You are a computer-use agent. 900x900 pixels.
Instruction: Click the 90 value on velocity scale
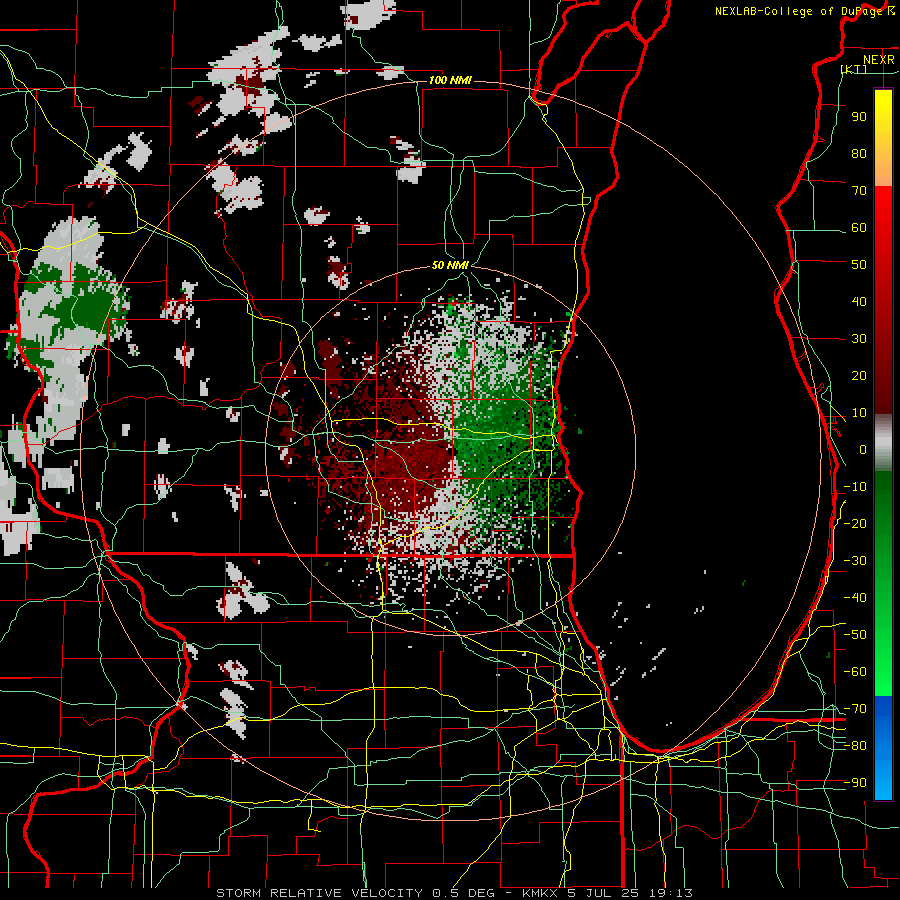point(859,117)
